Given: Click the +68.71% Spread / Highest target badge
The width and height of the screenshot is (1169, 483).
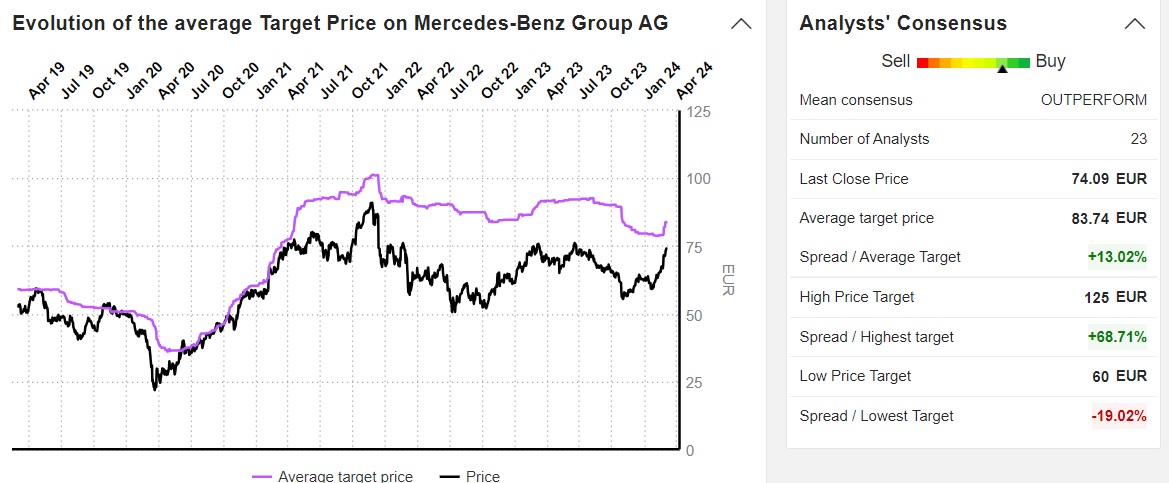Looking at the screenshot, I should [1117, 337].
